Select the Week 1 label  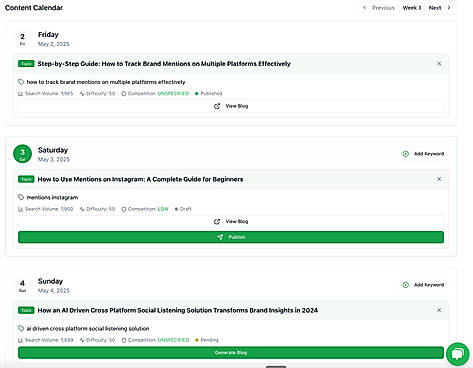pyautogui.click(x=412, y=8)
